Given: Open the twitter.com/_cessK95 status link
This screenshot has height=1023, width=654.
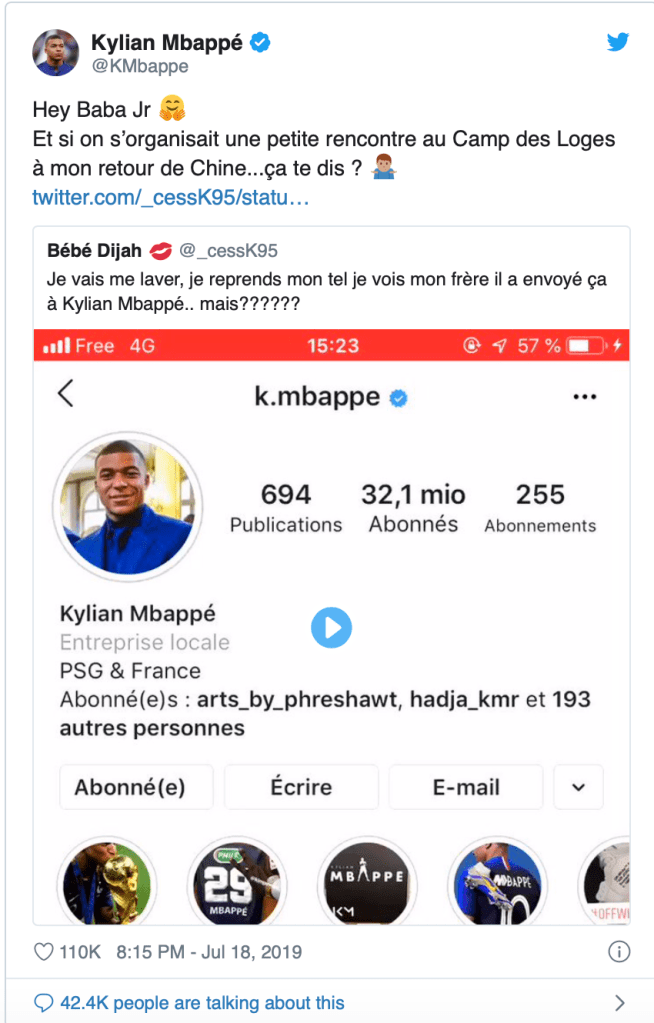Looking at the screenshot, I should point(171,197).
